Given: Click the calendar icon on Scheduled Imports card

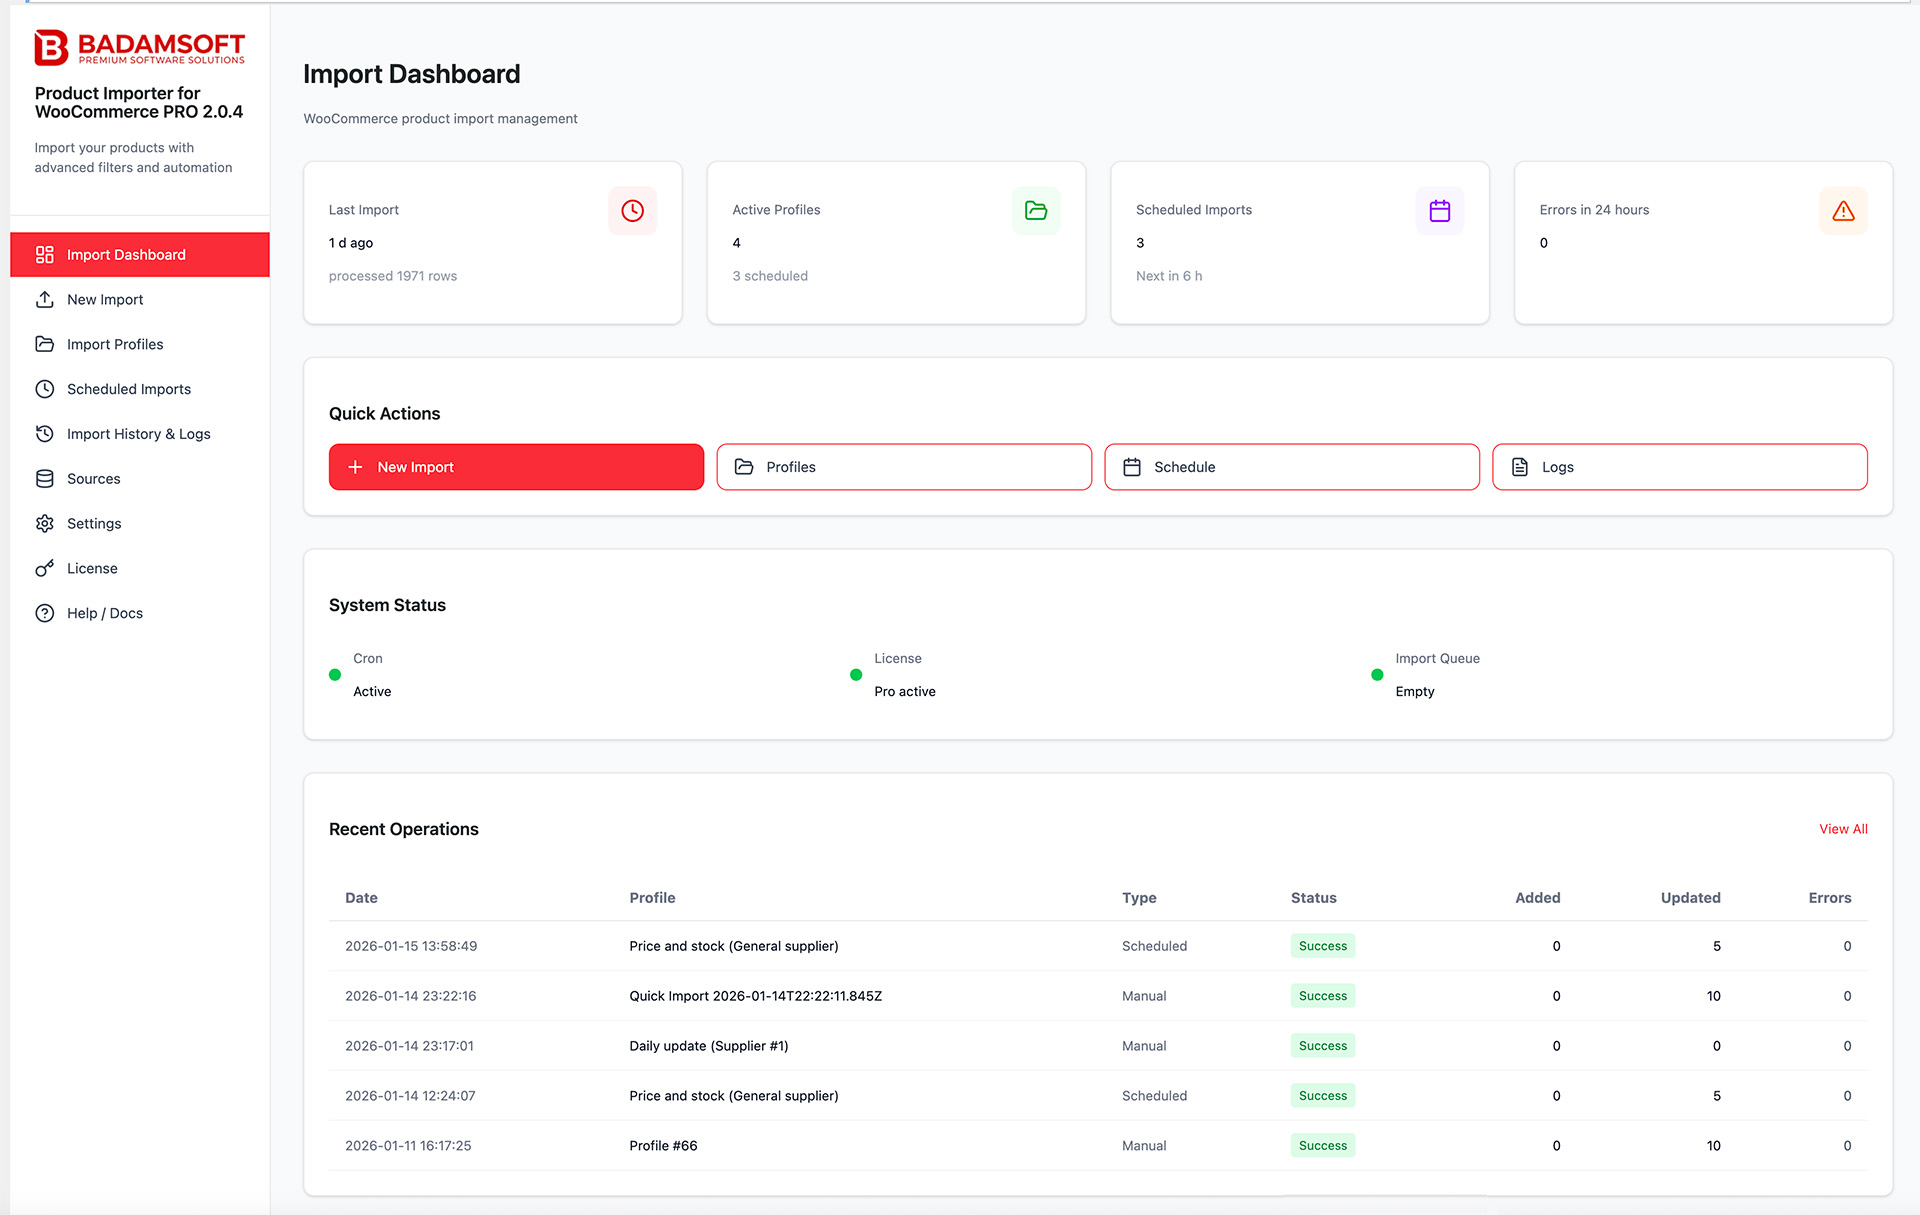Looking at the screenshot, I should click(1440, 210).
